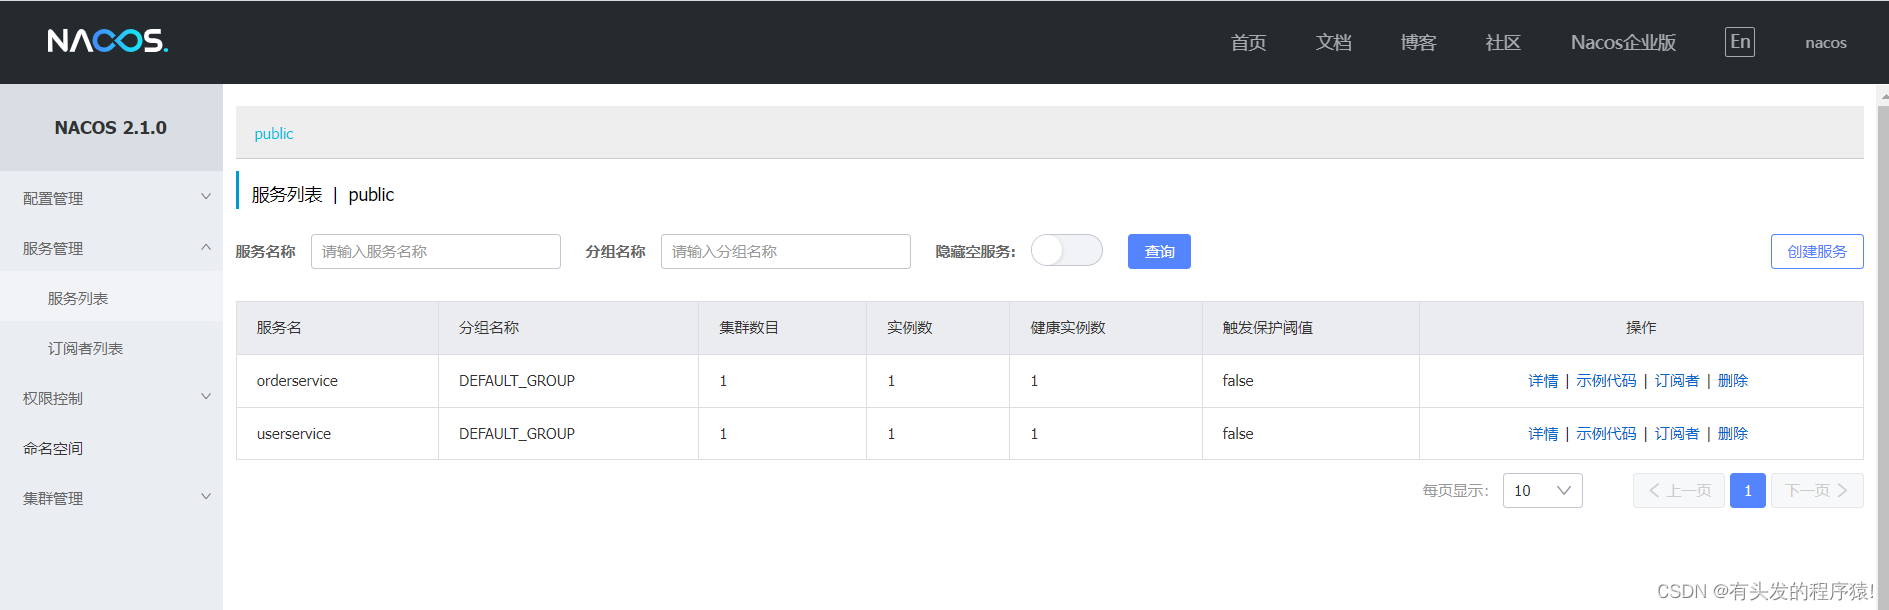1889x610 pixels.
Task: Expand the 配置管理 sidebar menu
Action: [110, 198]
